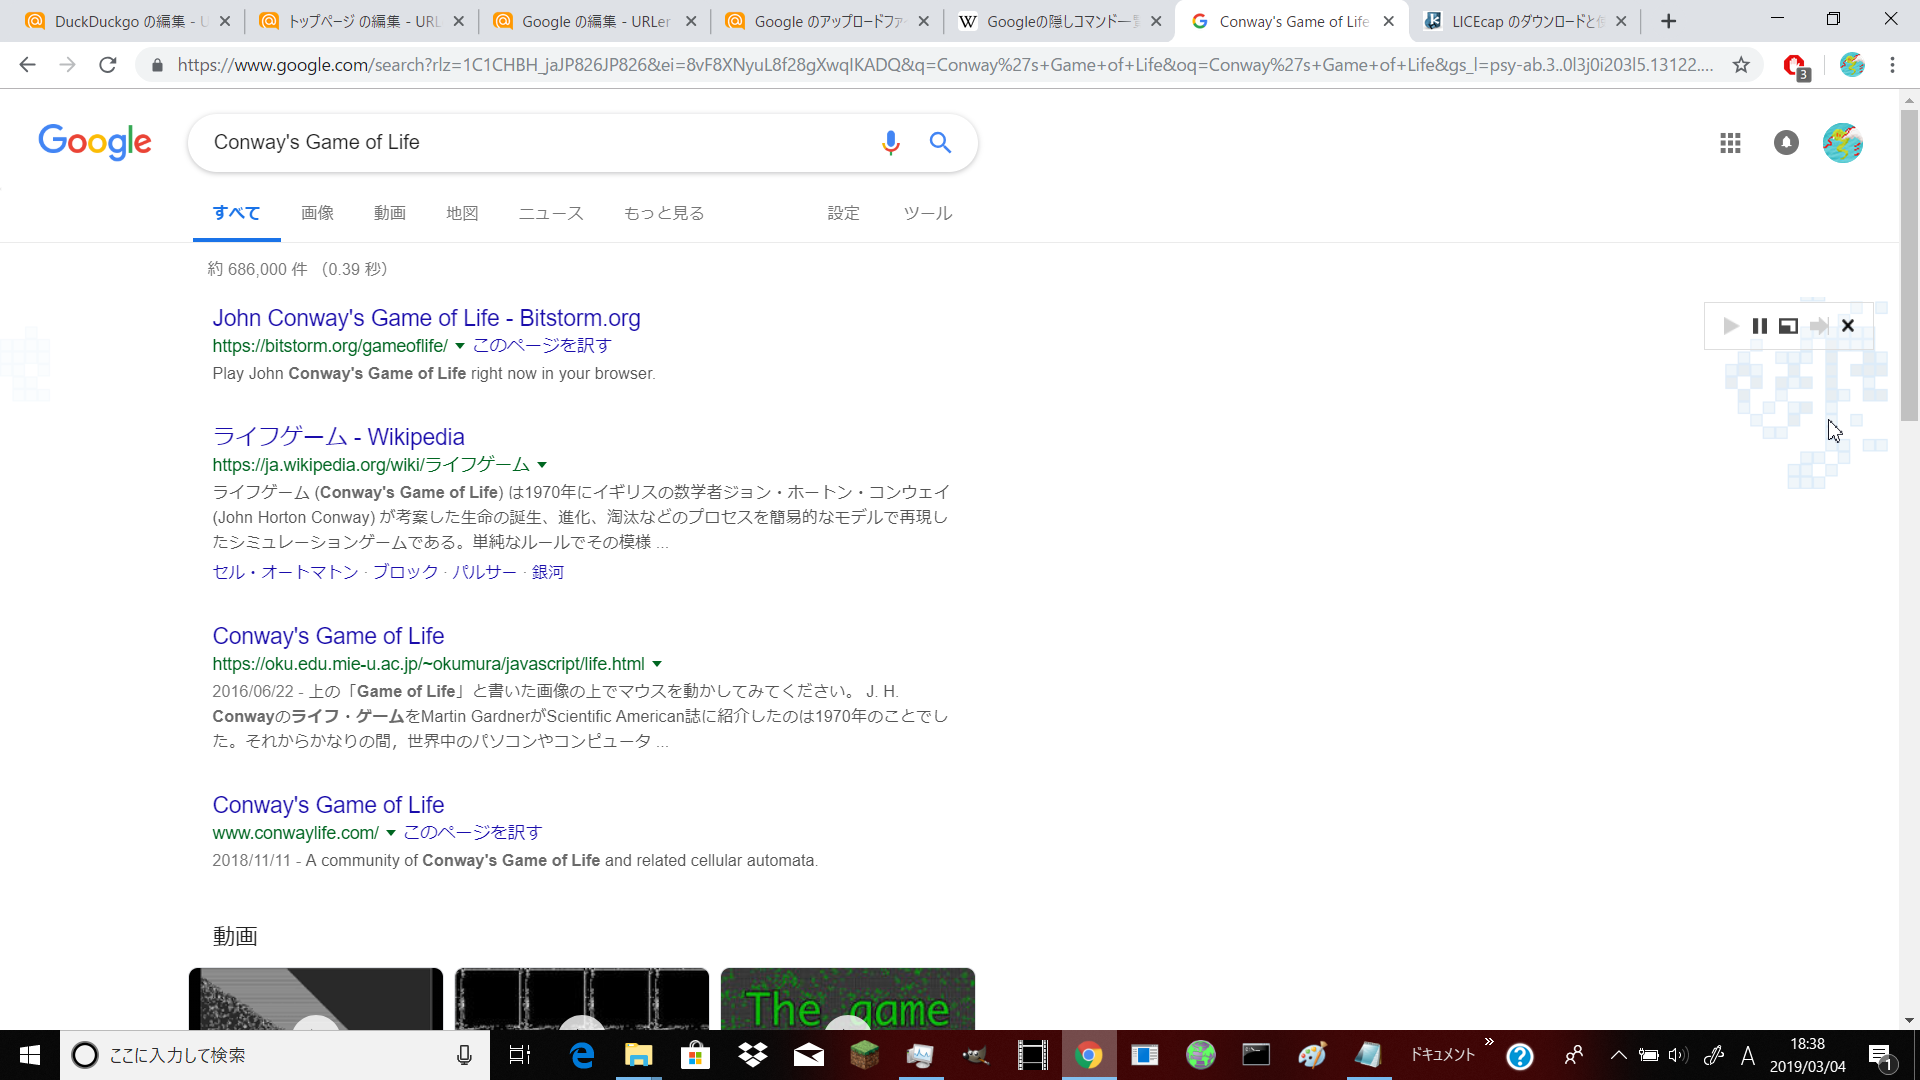The width and height of the screenshot is (1920, 1080).
Task: Open the Windows action center
Action: (1880, 1056)
